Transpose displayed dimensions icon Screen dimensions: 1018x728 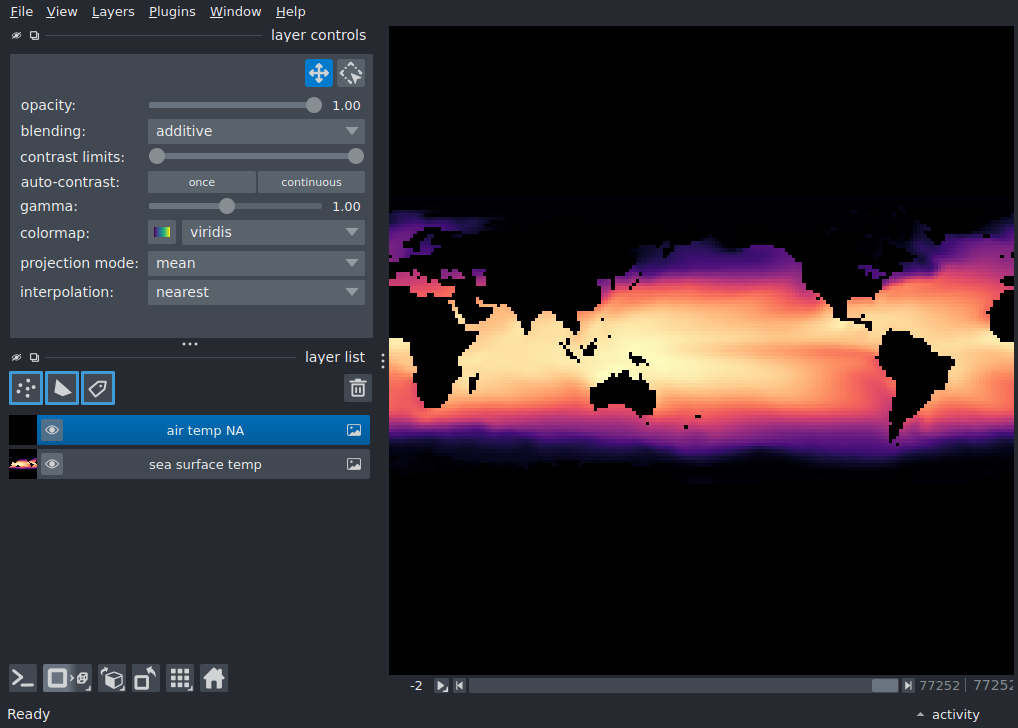[x=145, y=679]
